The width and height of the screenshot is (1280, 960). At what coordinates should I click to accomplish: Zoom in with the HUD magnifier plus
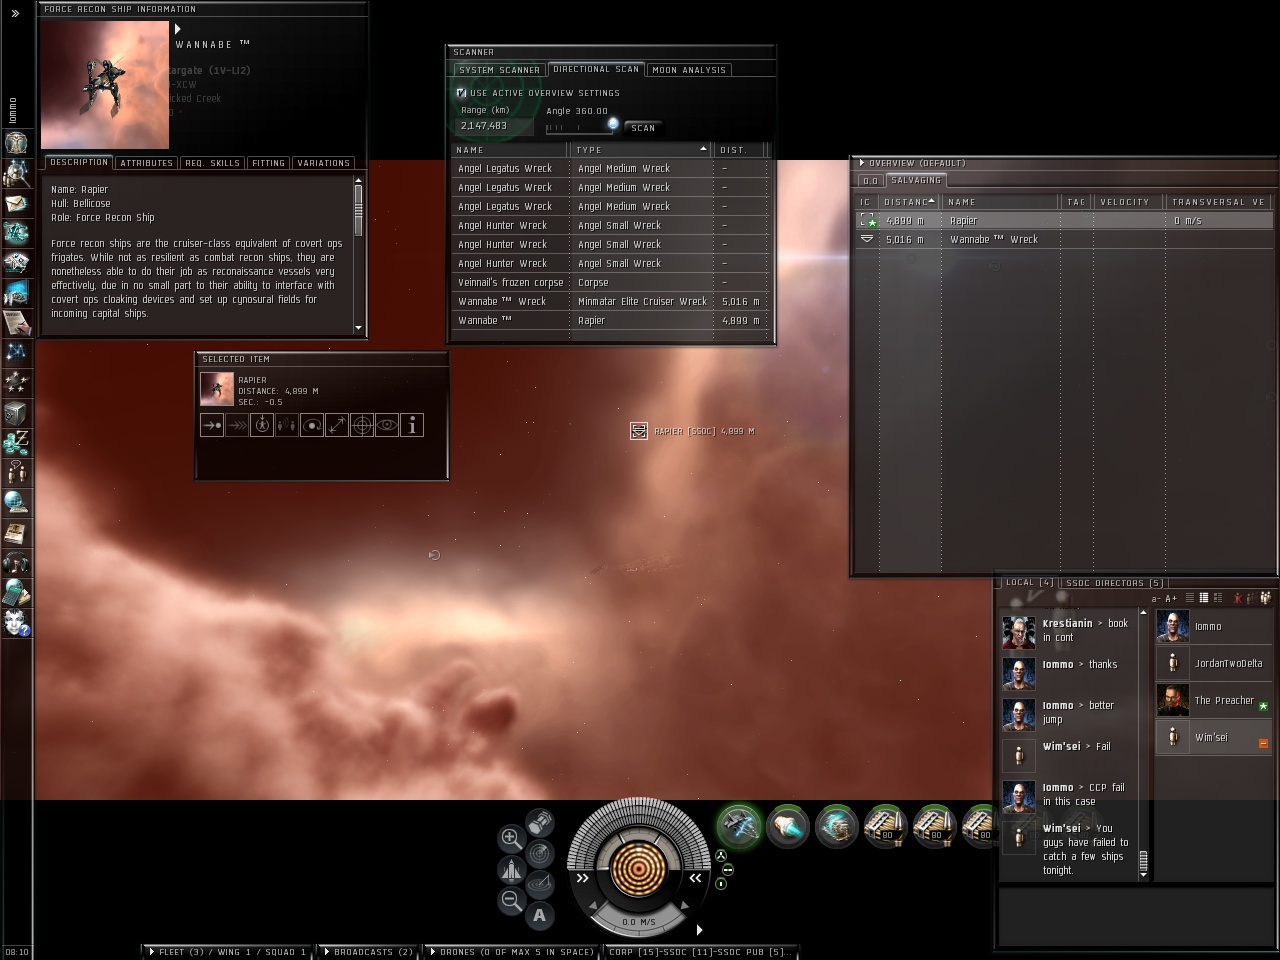point(511,838)
